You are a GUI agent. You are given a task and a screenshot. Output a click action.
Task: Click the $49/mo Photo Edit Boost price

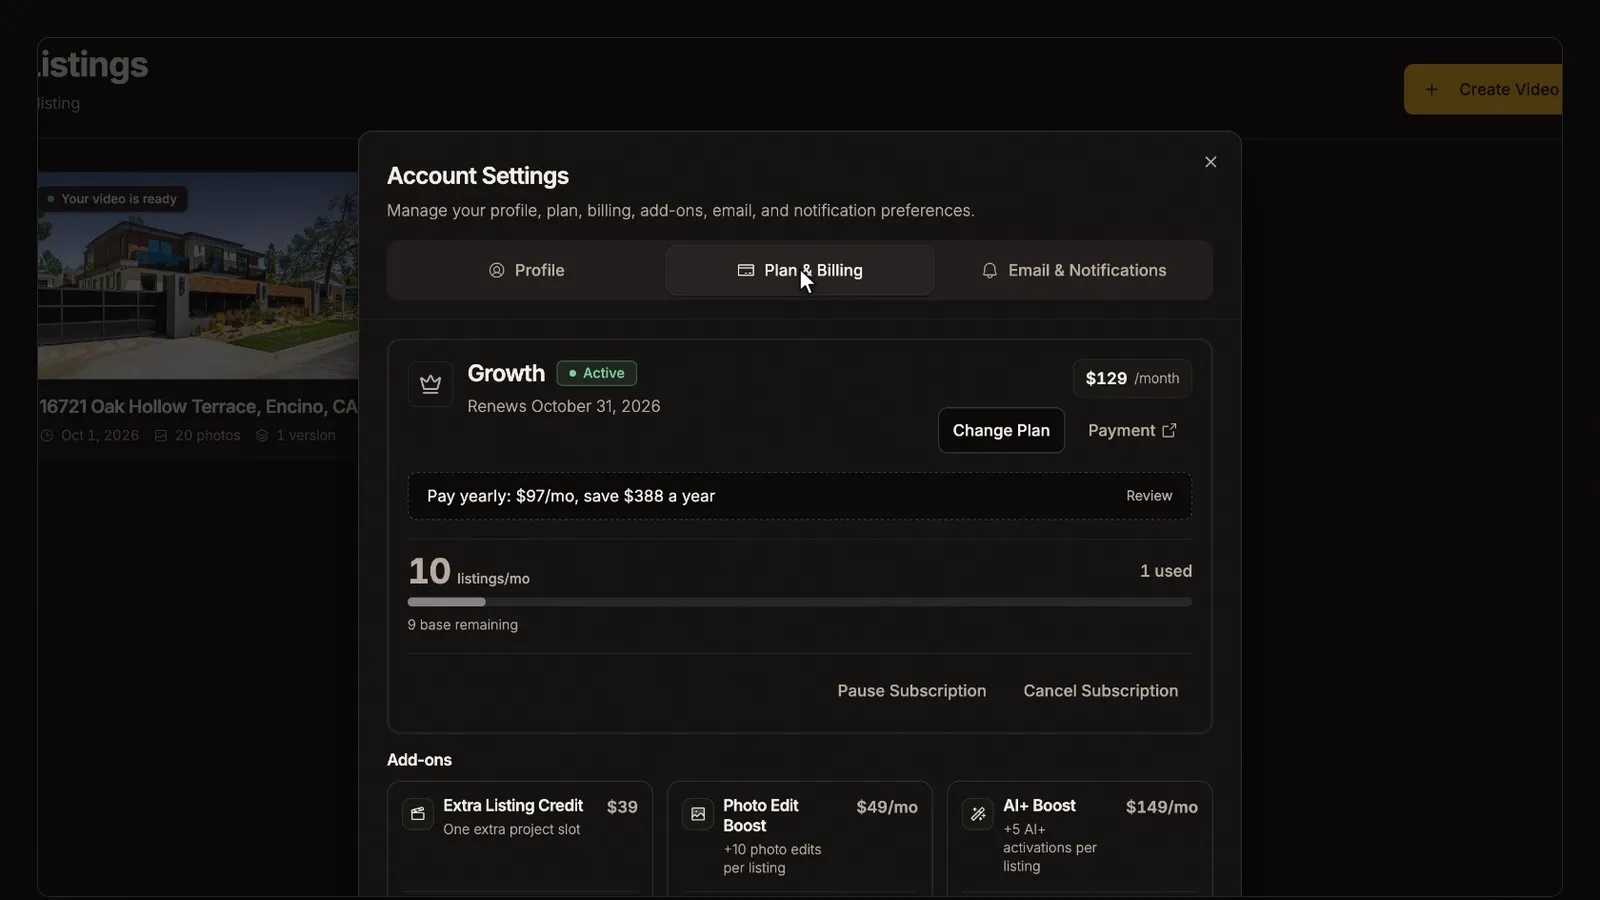[887, 807]
